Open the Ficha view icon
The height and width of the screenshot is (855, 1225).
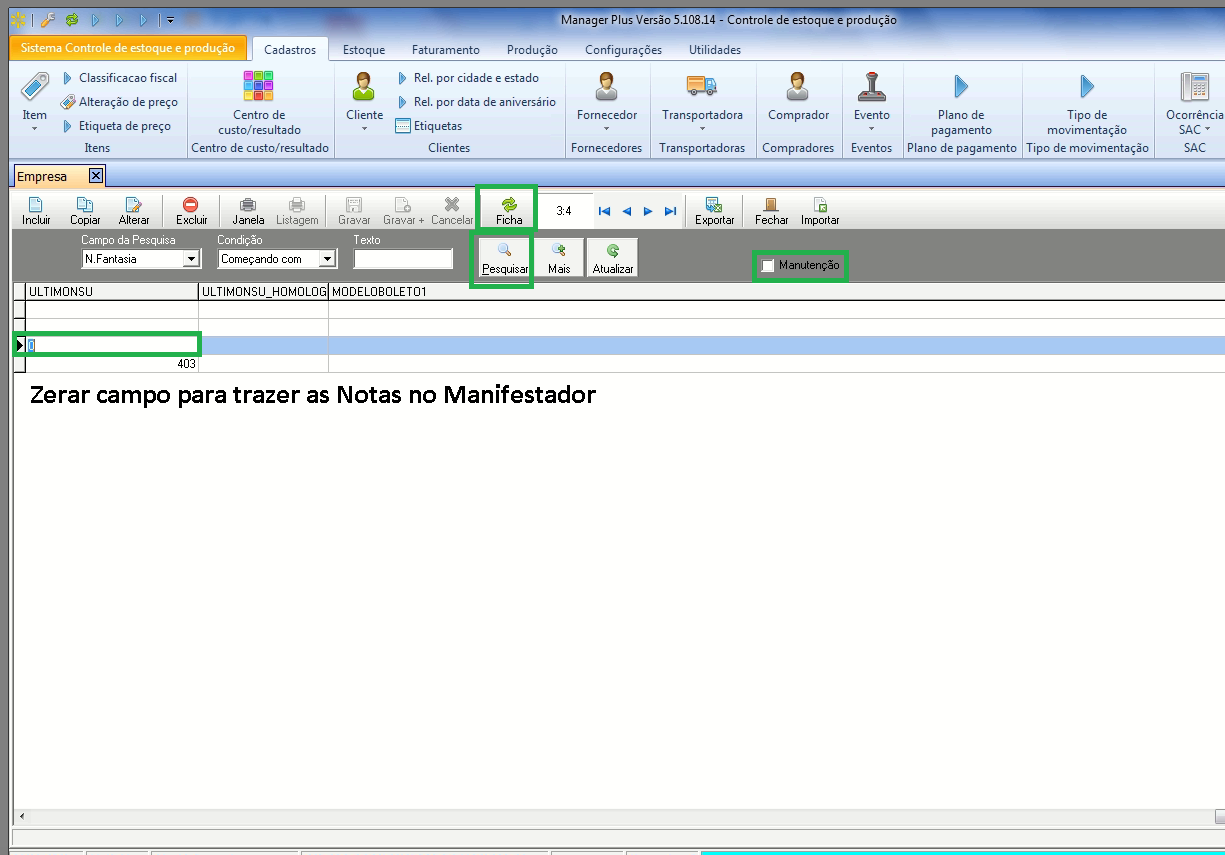pos(509,205)
